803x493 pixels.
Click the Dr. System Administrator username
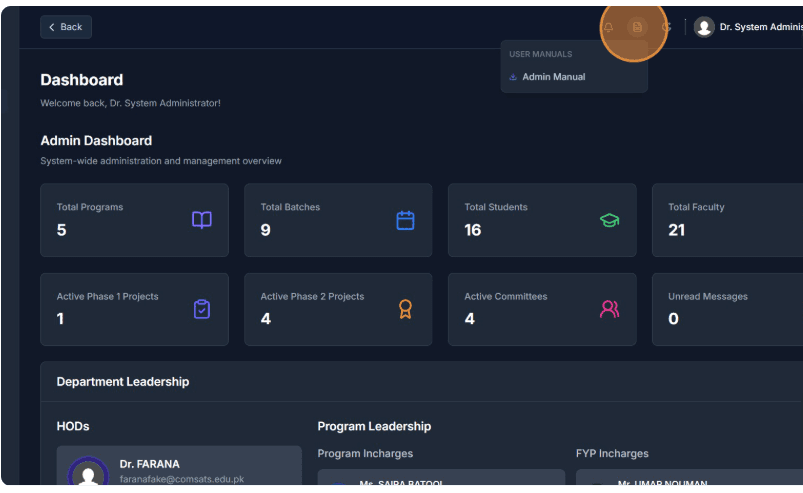point(761,27)
